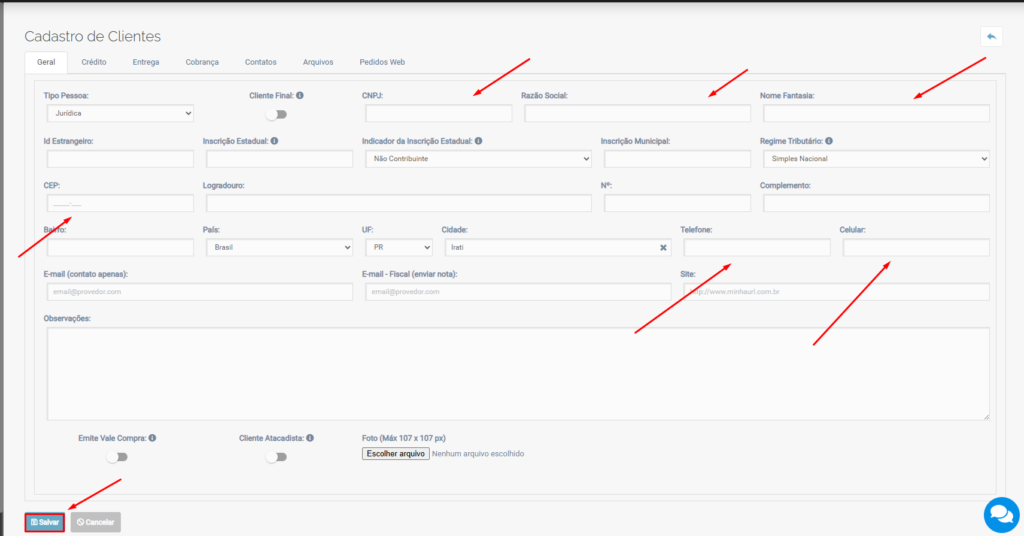The width and height of the screenshot is (1024, 536).
Task: Switch to the Crédito tab
Action: click(94, 62)
